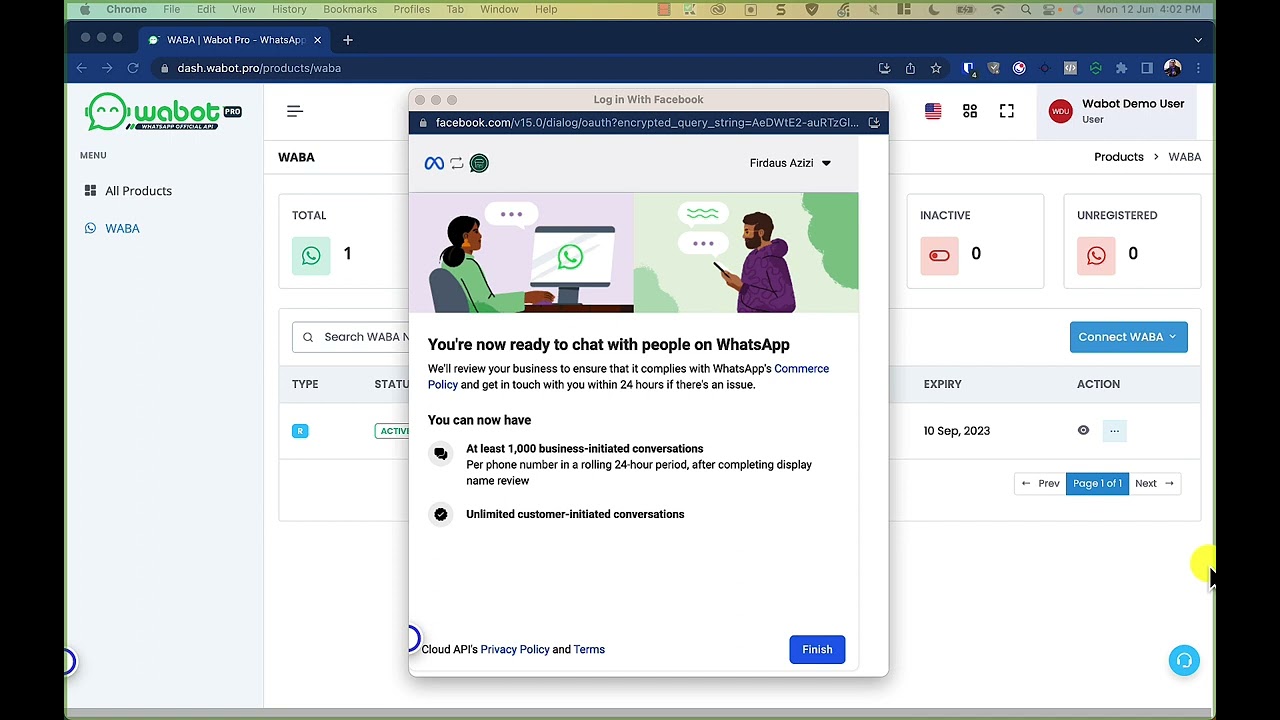Go back in Chrome navigation

pyautogui.click(x=82, y=68)
